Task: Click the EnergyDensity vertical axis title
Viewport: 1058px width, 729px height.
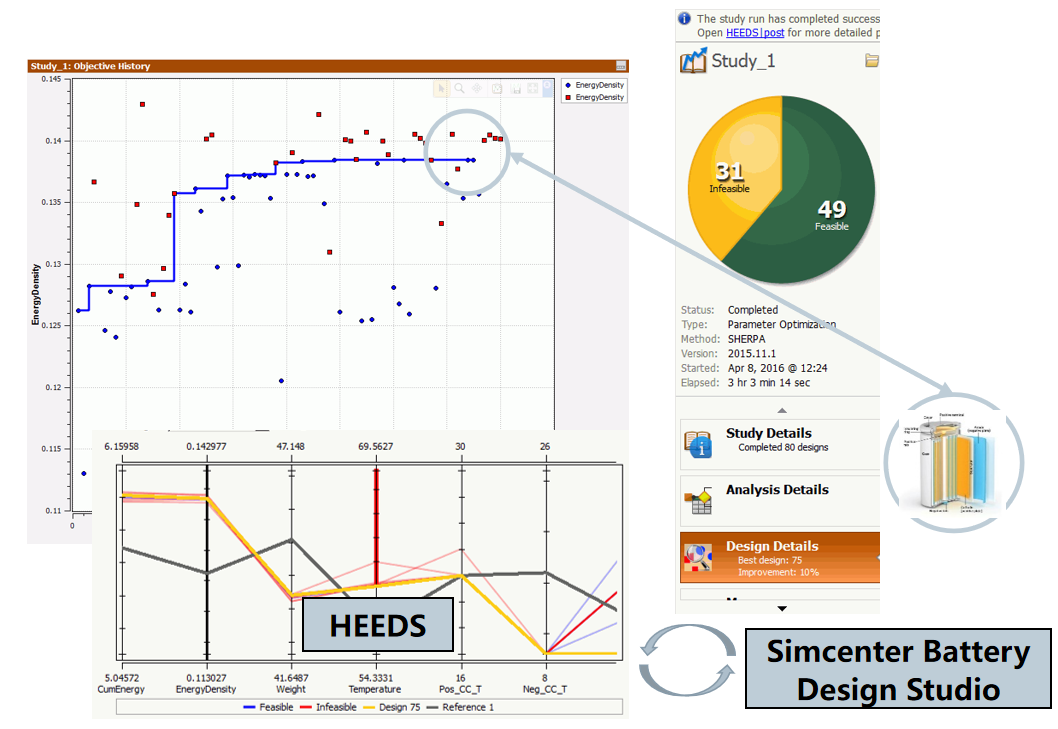Action: point(36,294)
